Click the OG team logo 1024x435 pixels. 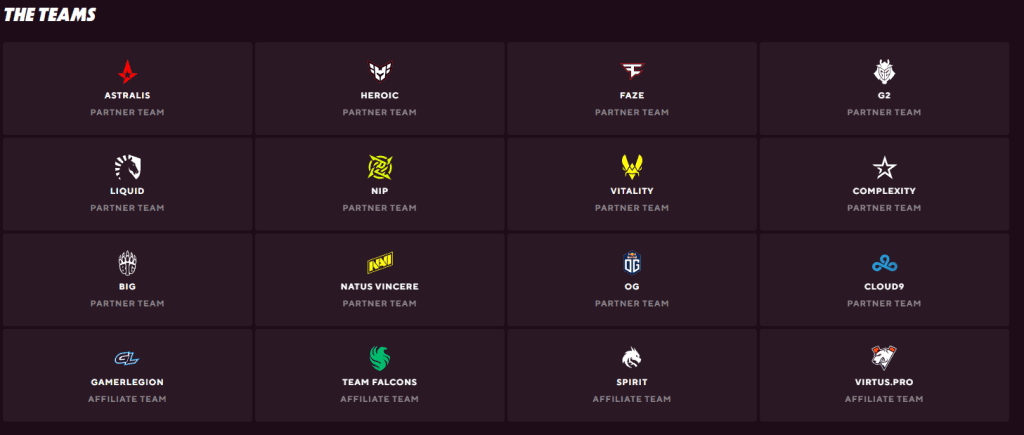(632, 263)
